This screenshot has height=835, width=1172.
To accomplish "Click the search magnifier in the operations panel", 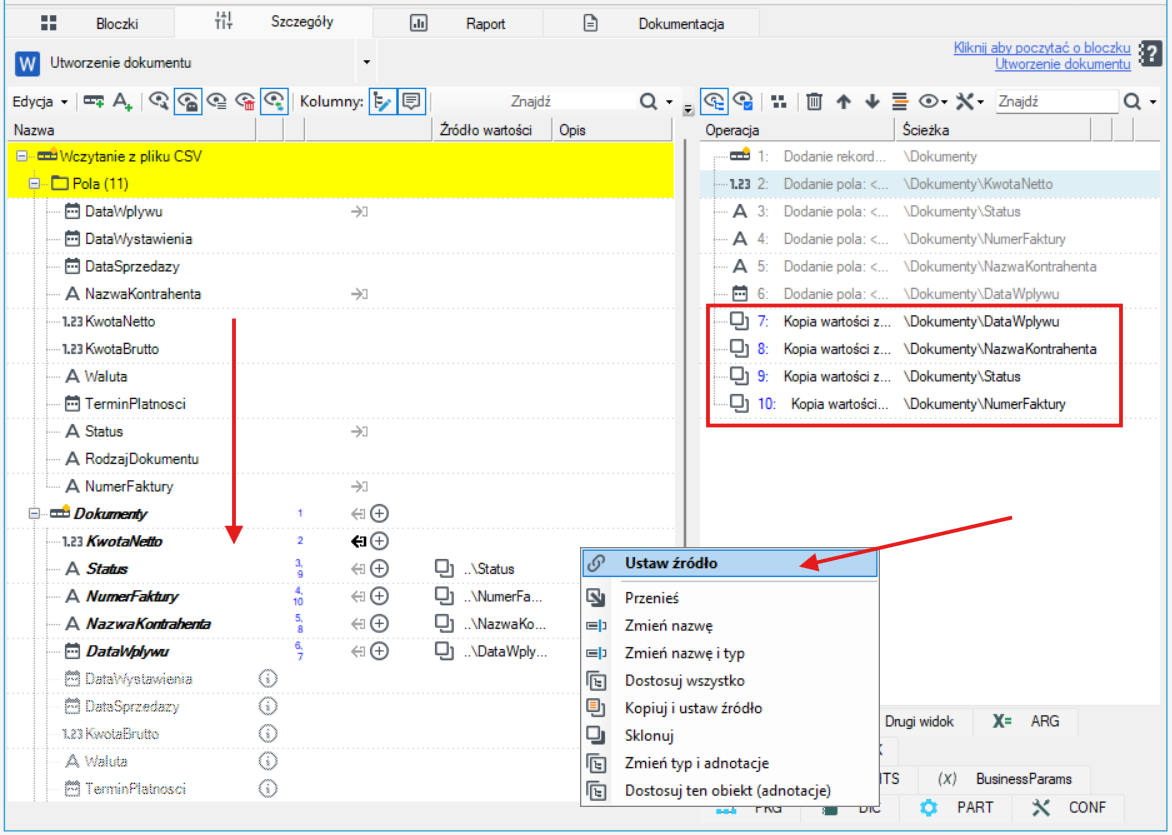I will pyautogui.click(x=1132, y=102).
